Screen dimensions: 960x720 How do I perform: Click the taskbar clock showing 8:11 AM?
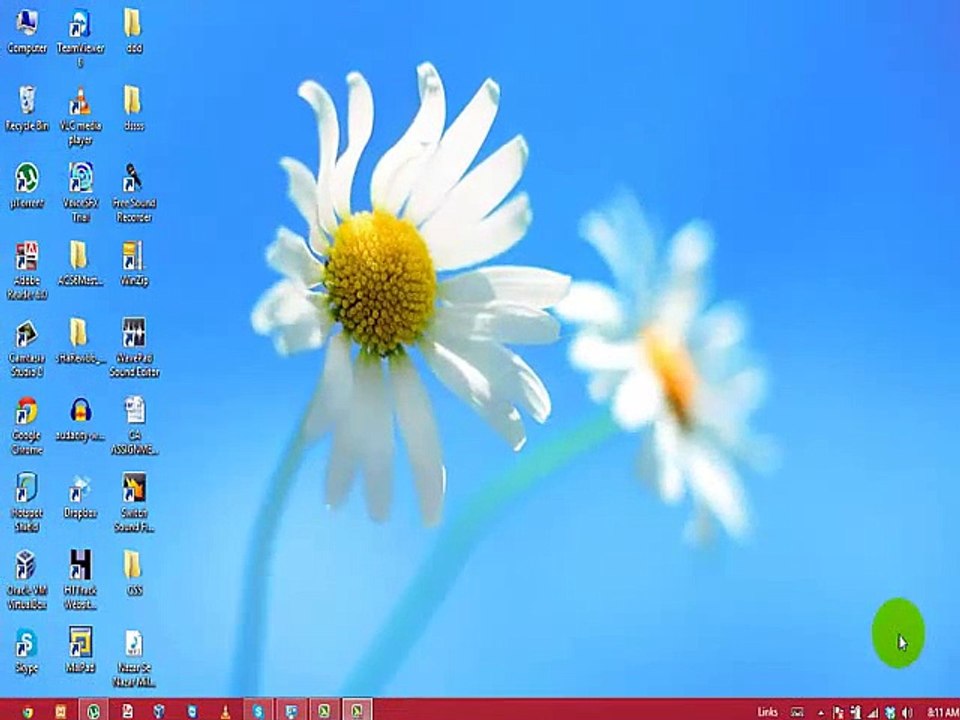point(942,711)
